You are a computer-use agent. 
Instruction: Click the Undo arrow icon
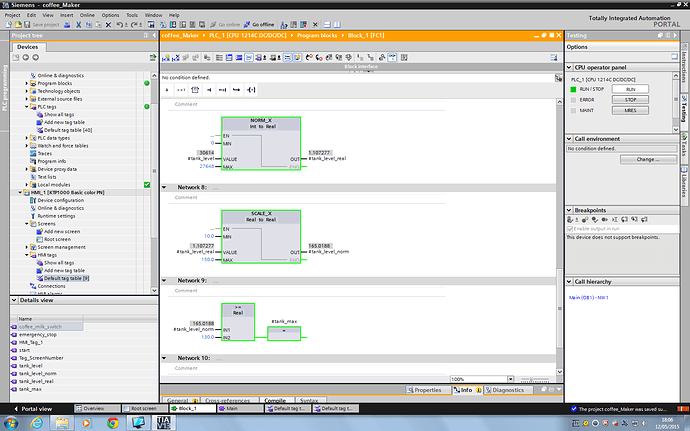119,25
